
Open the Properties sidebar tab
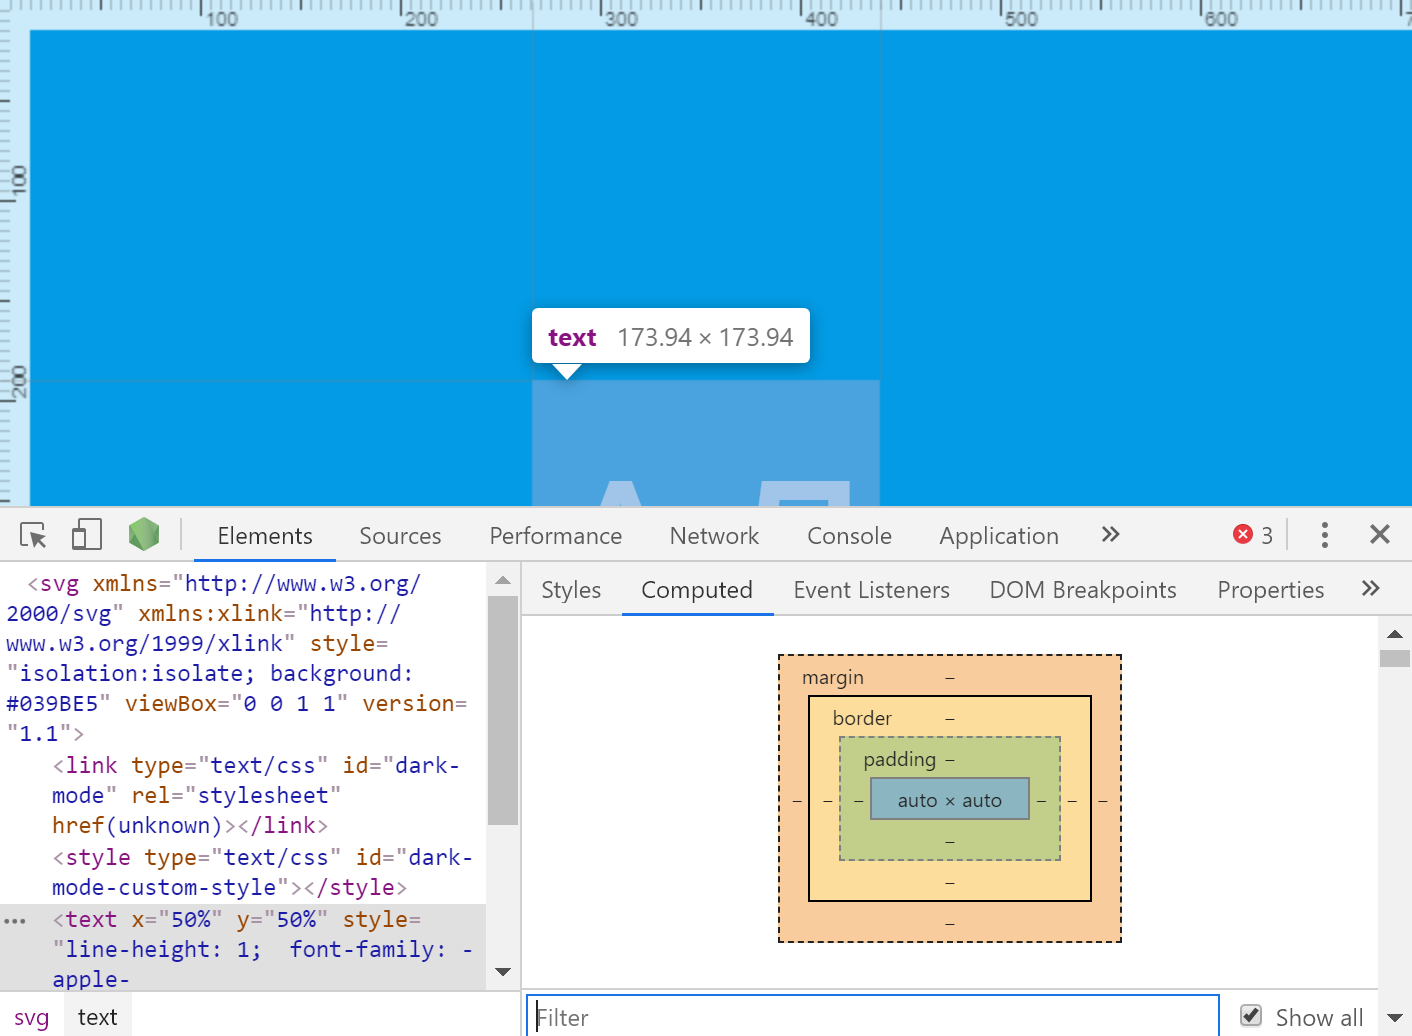1270,590
